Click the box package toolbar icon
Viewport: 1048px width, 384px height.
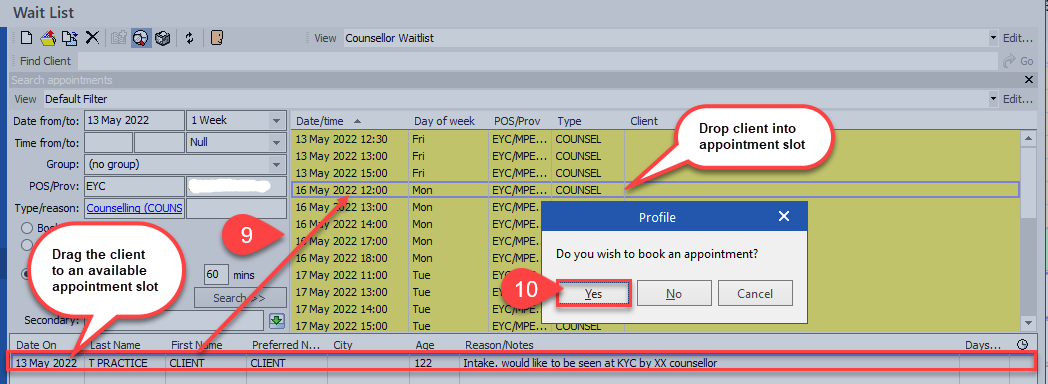[162, 38]
